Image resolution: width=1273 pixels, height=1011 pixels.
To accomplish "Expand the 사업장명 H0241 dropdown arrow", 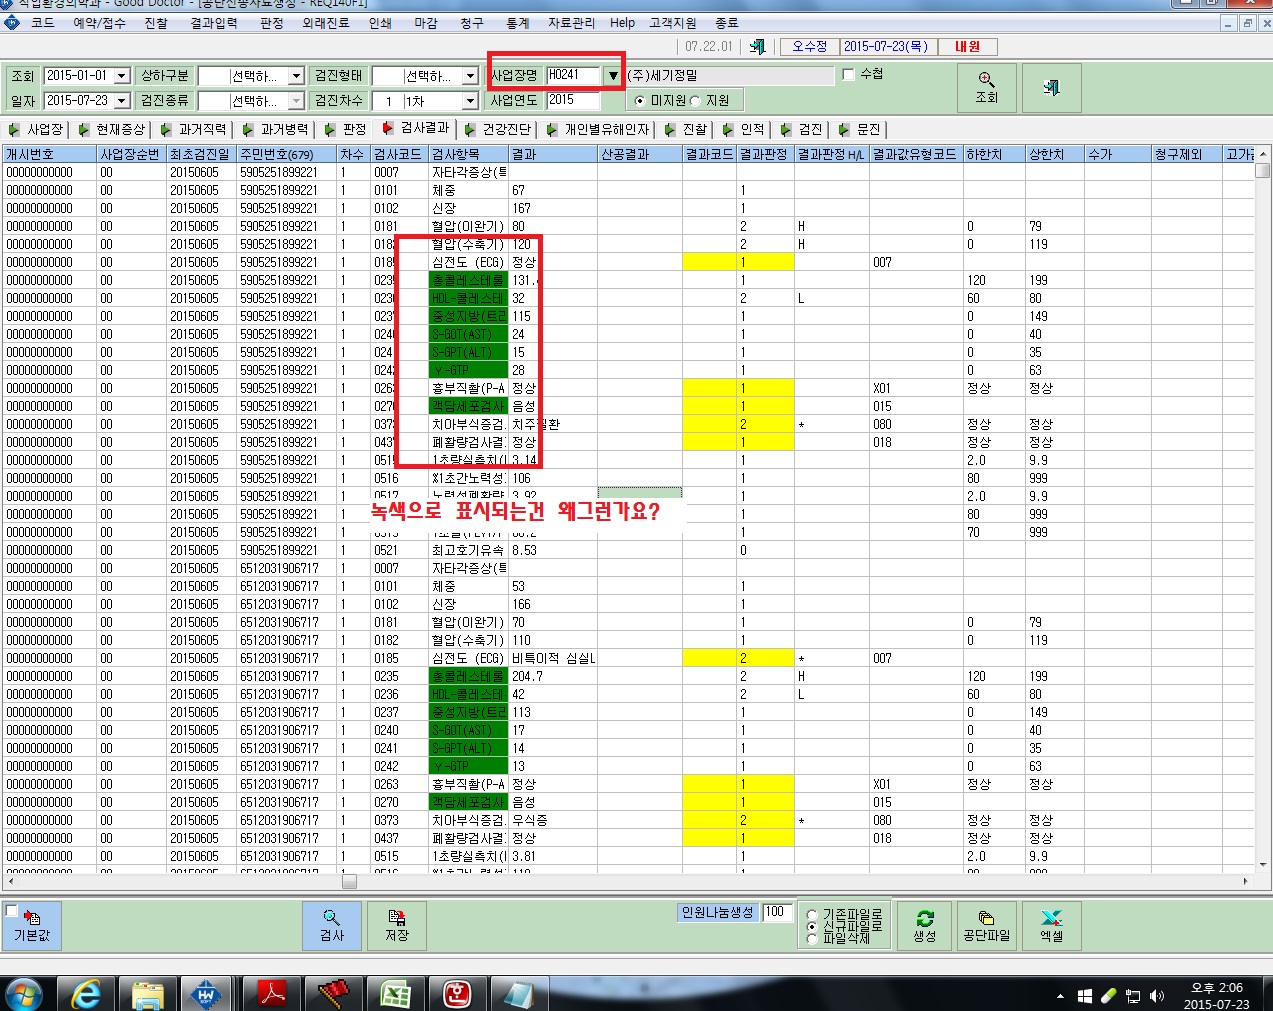I will (x=613, y=75).
